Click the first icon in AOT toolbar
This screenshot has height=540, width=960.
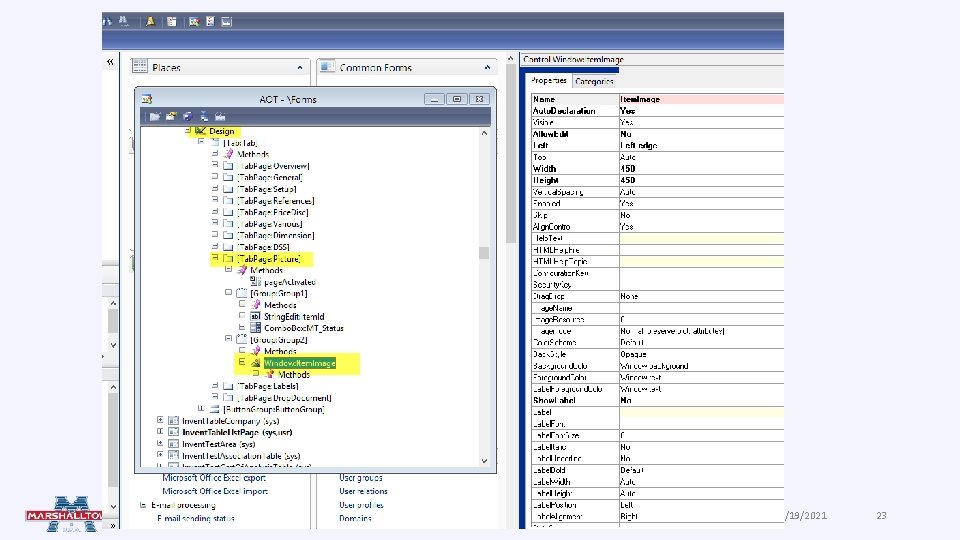click(x=154, y=116)
